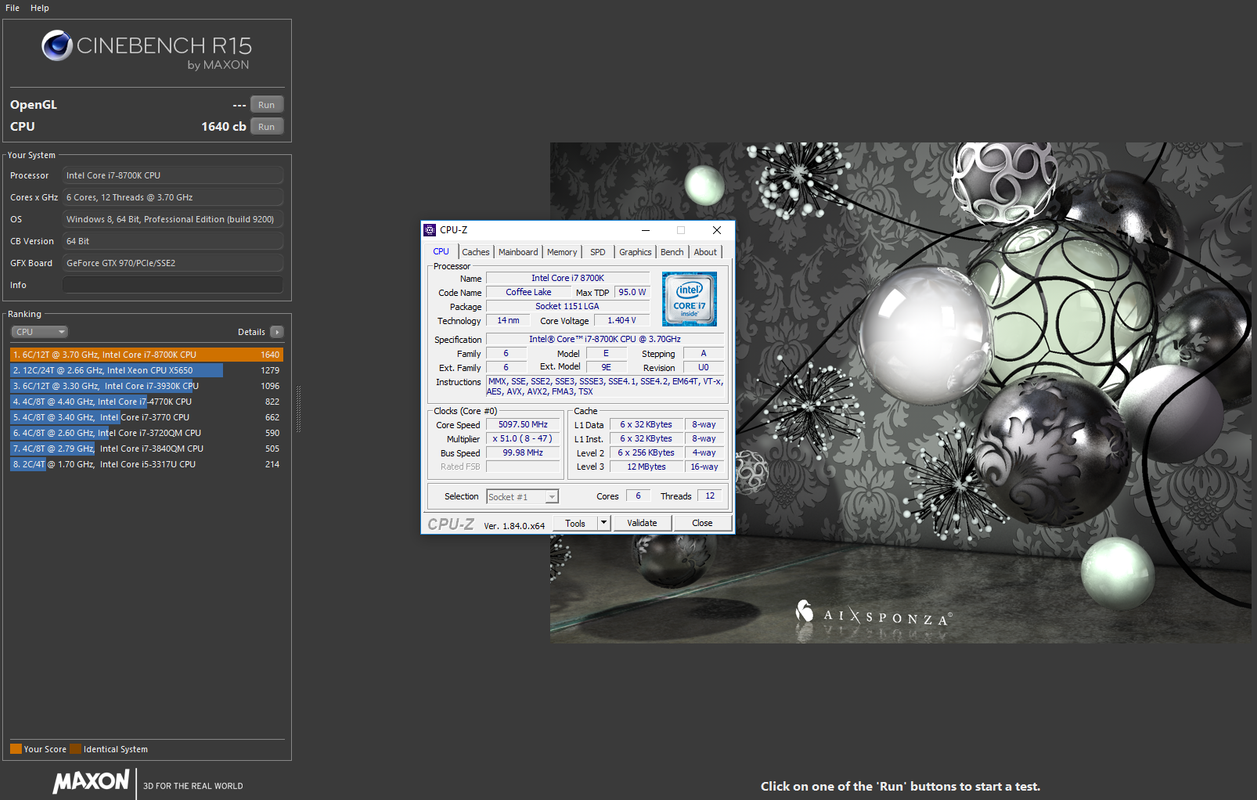Image resolution: width=1257 pixels, height=800 pixels.
Task: Switch to the Caches tab in CPU-Z
Action: tap(476, 252)
